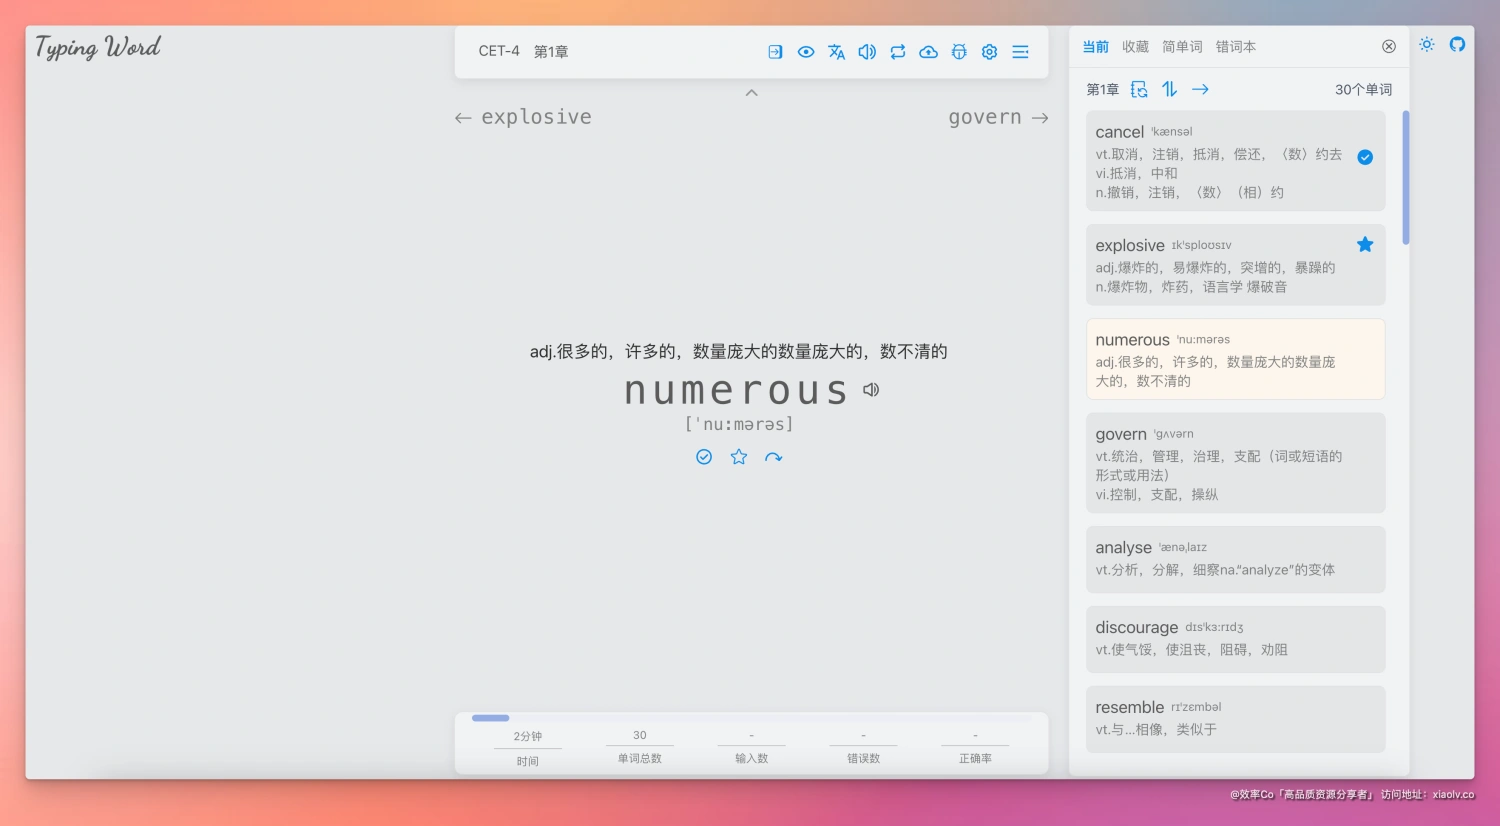Click the cloud upload icon

coord(928,52)
